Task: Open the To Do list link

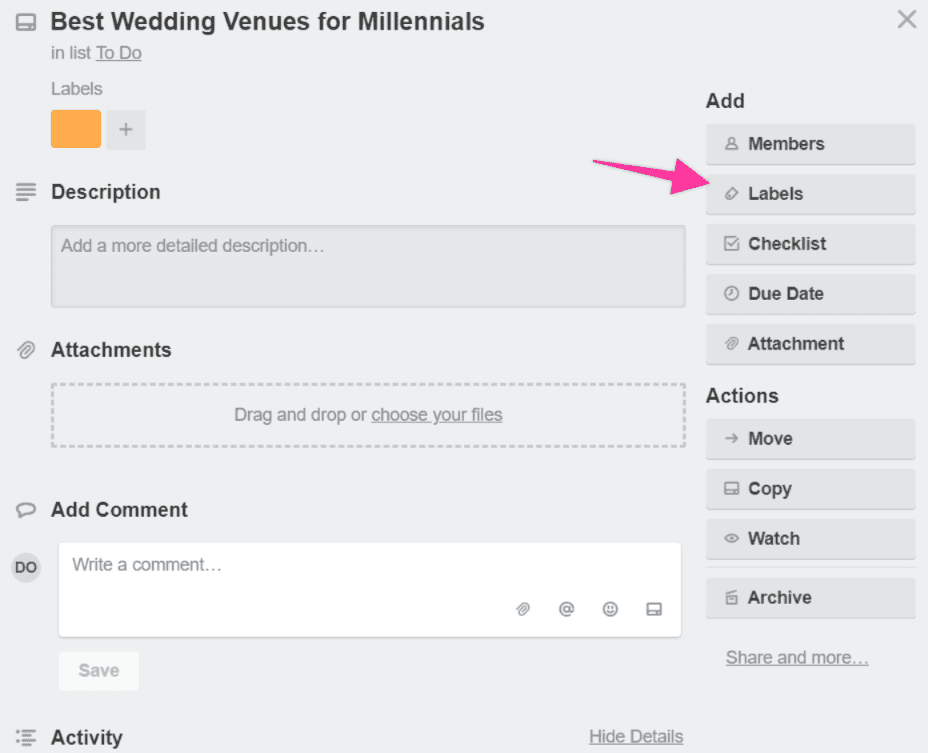Action: tap(119, 53)
